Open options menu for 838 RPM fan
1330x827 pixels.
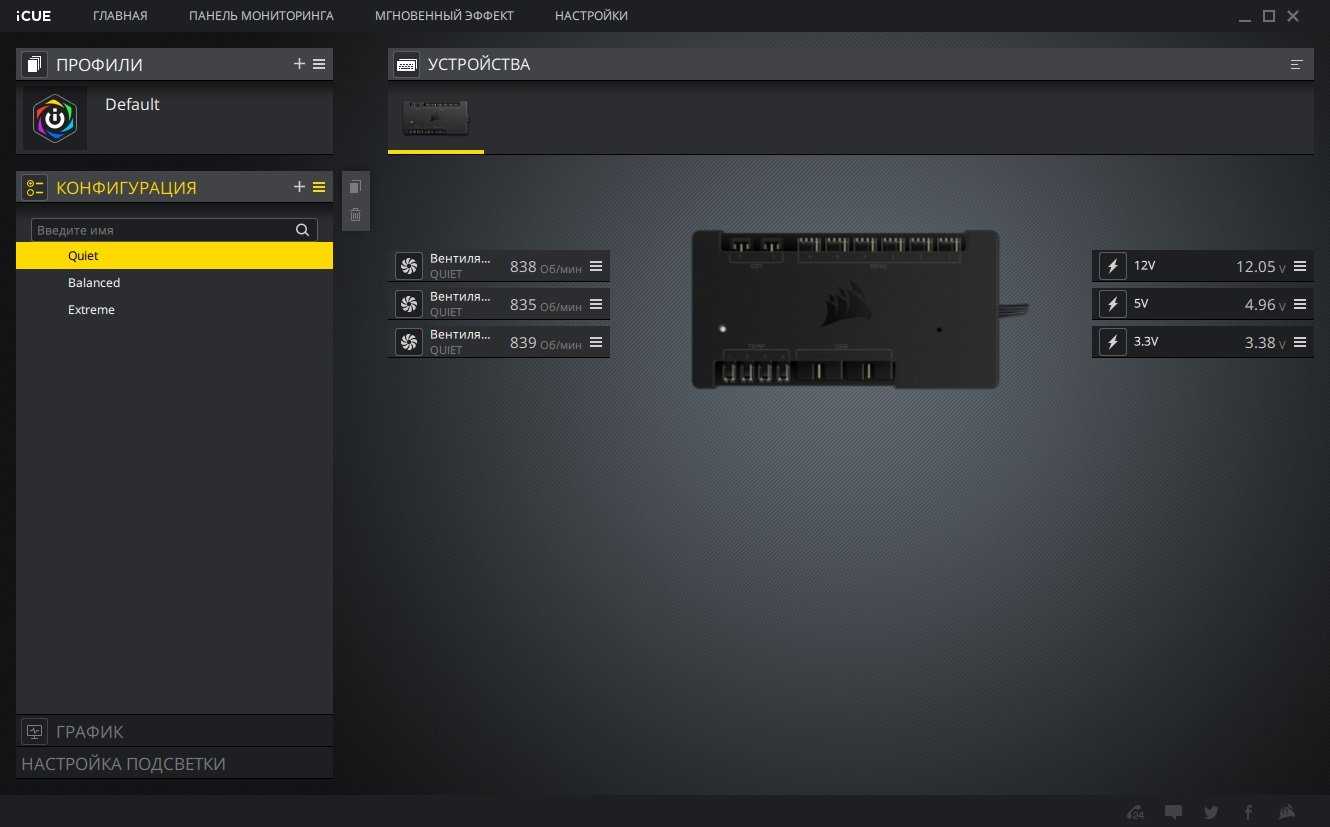click(596, 266)
